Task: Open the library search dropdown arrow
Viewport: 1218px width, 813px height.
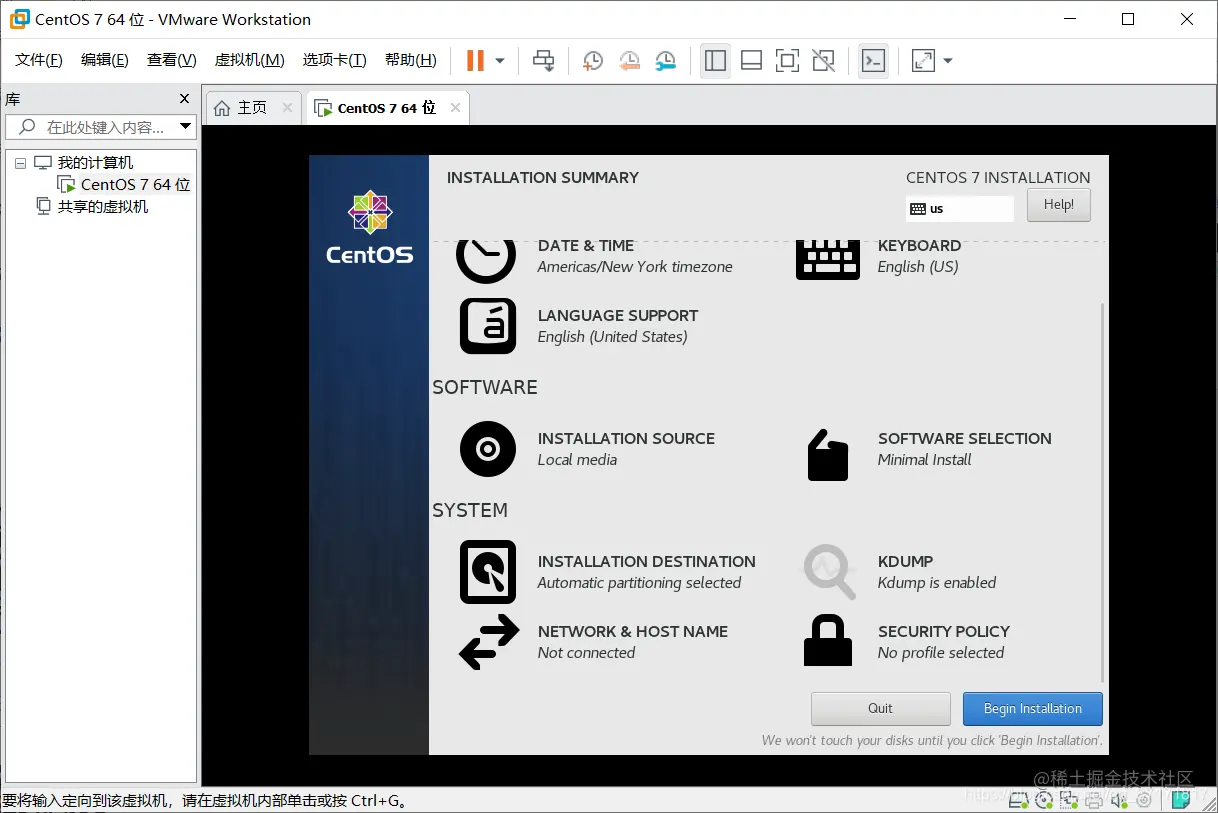Action: pos(185,127)
